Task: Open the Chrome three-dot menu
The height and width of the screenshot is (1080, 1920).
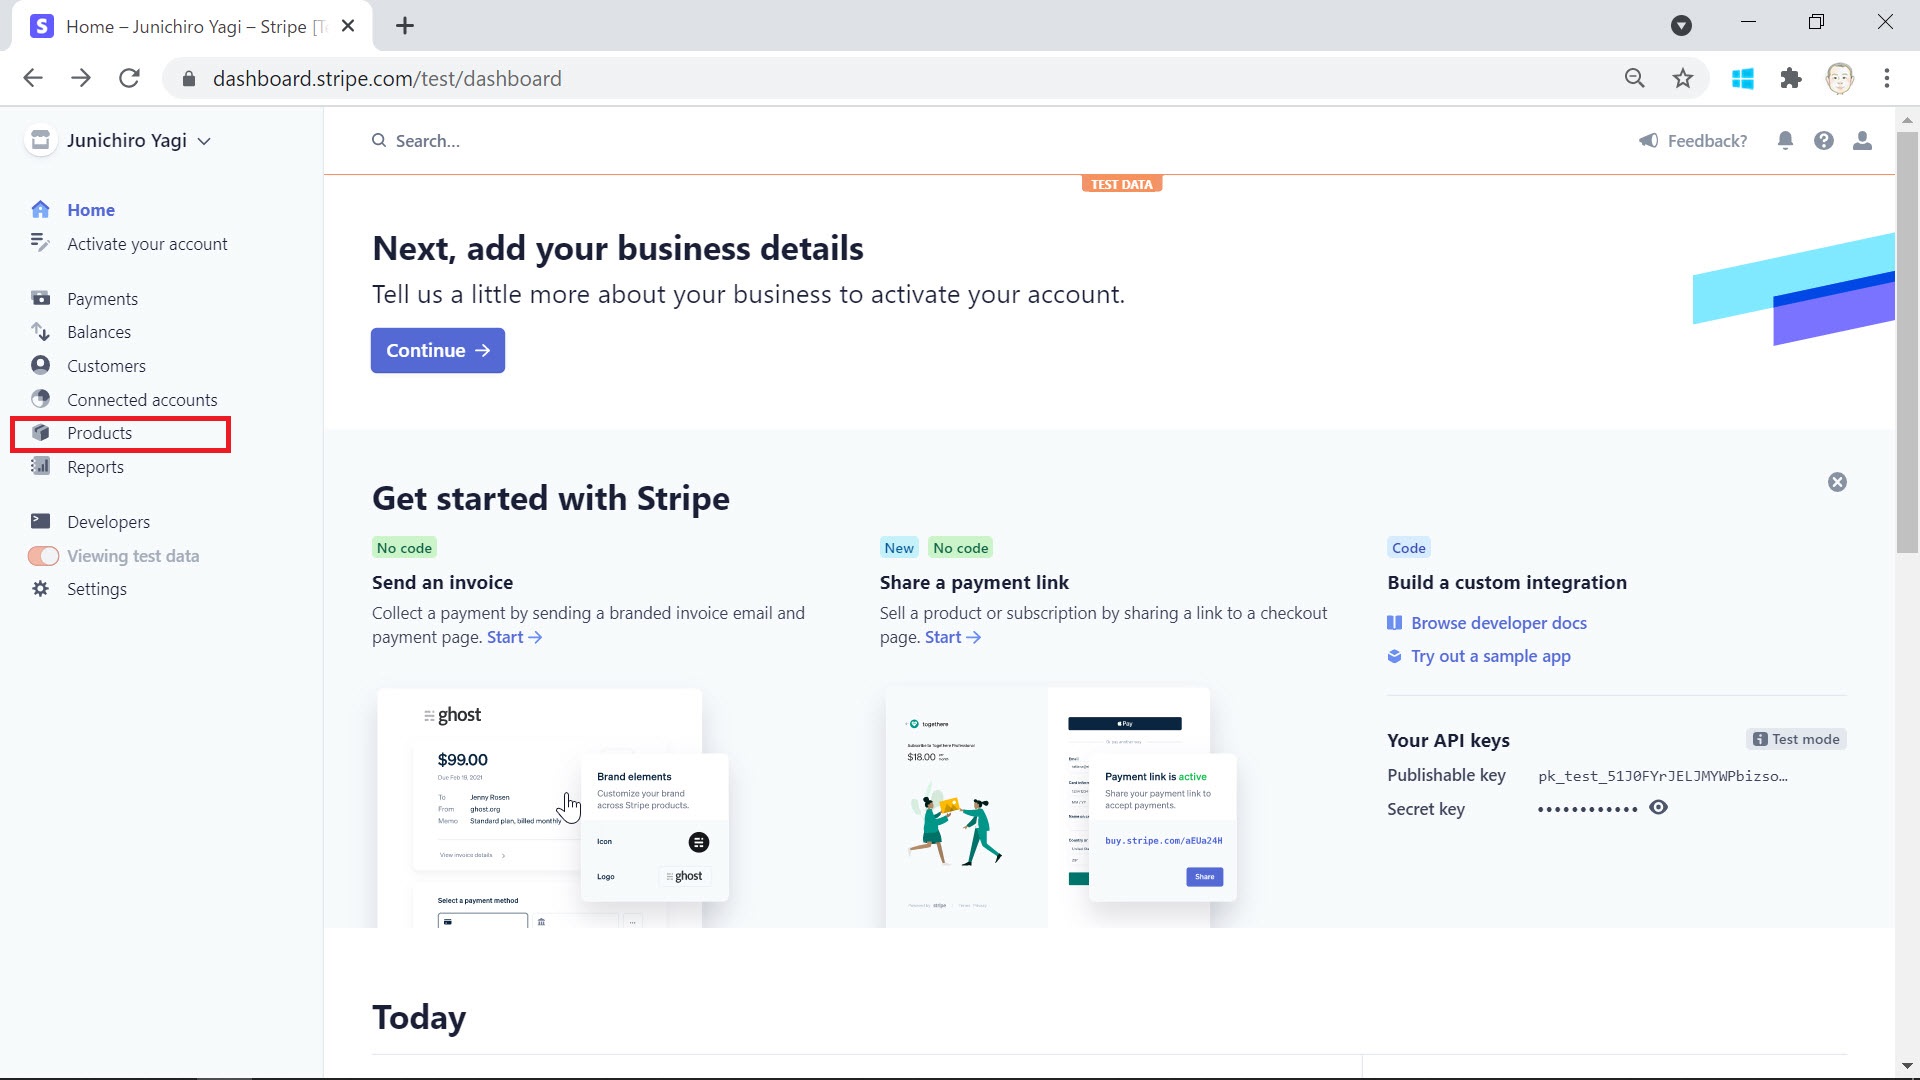Action: click(1886, 78)
